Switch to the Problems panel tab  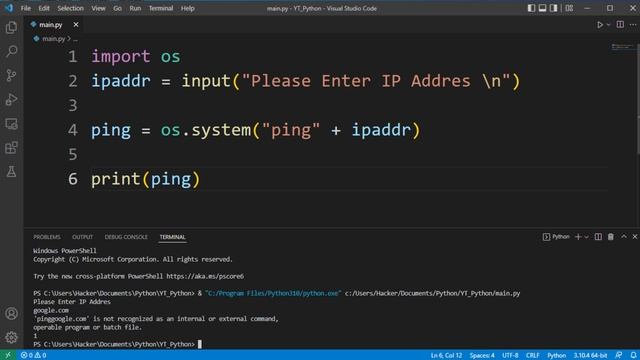point(47,237)
